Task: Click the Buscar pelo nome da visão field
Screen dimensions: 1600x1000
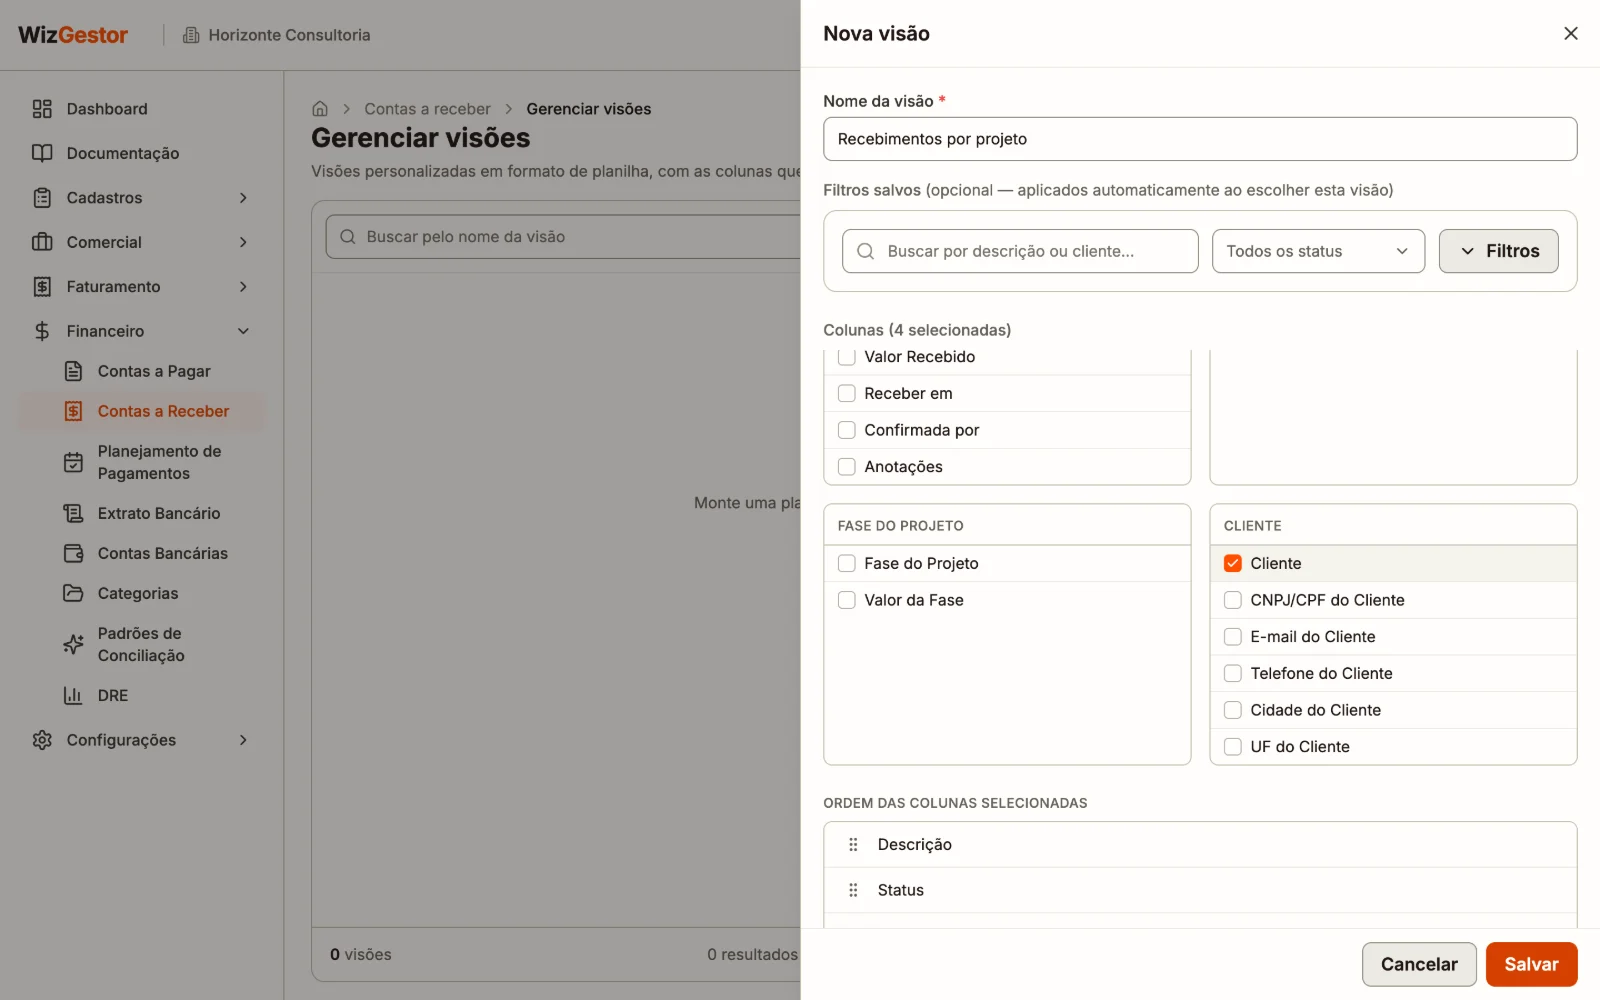Action: tap(565, 237)
